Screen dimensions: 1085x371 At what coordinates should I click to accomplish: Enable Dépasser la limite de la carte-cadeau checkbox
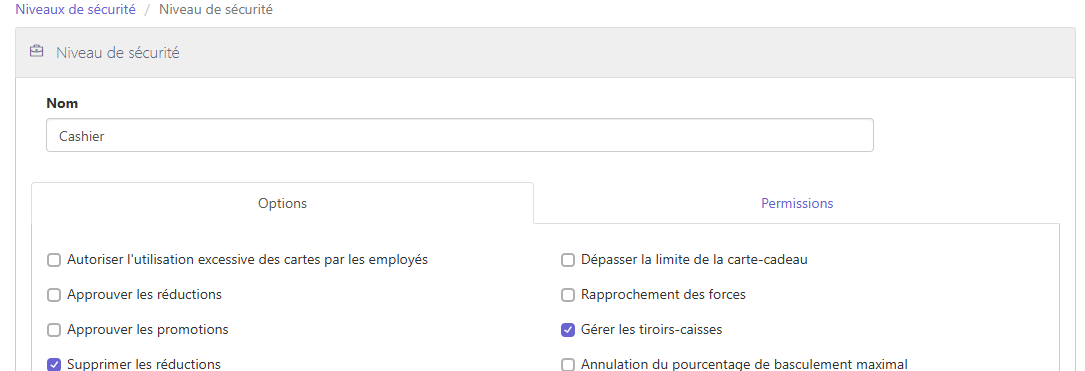click(568, 260)
